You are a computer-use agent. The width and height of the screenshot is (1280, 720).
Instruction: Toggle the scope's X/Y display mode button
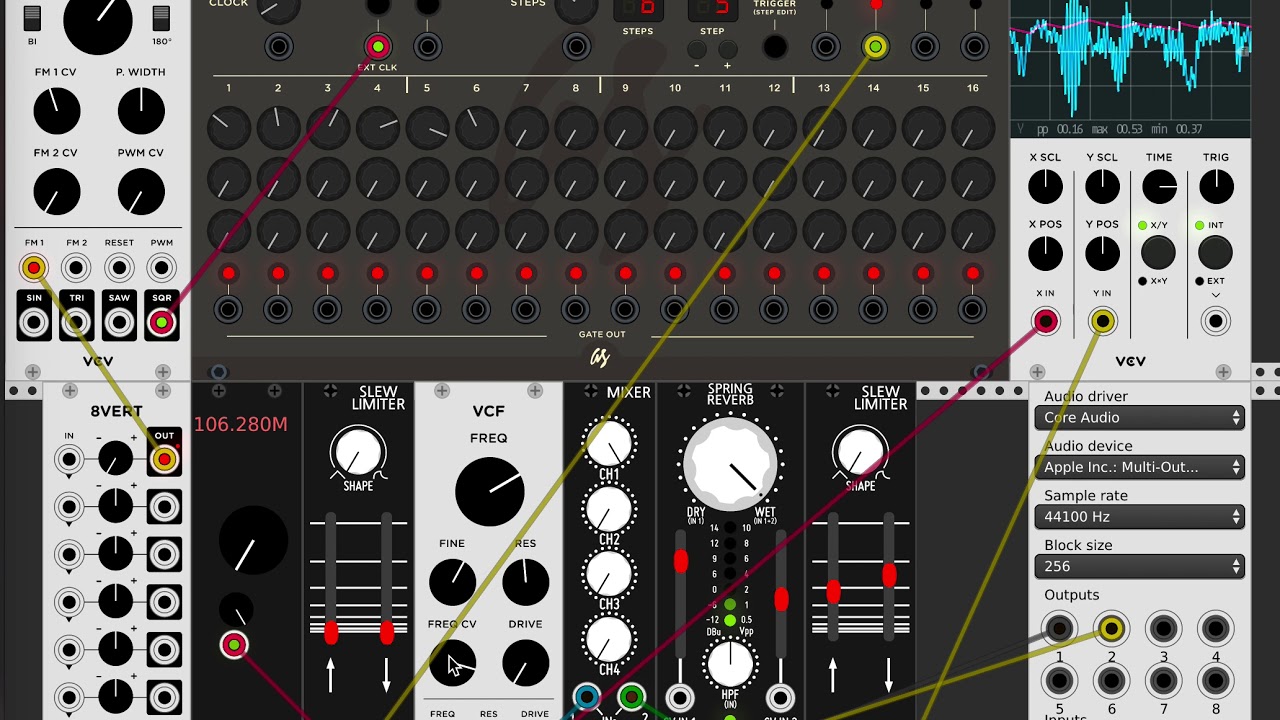(x=1158, y=253)
